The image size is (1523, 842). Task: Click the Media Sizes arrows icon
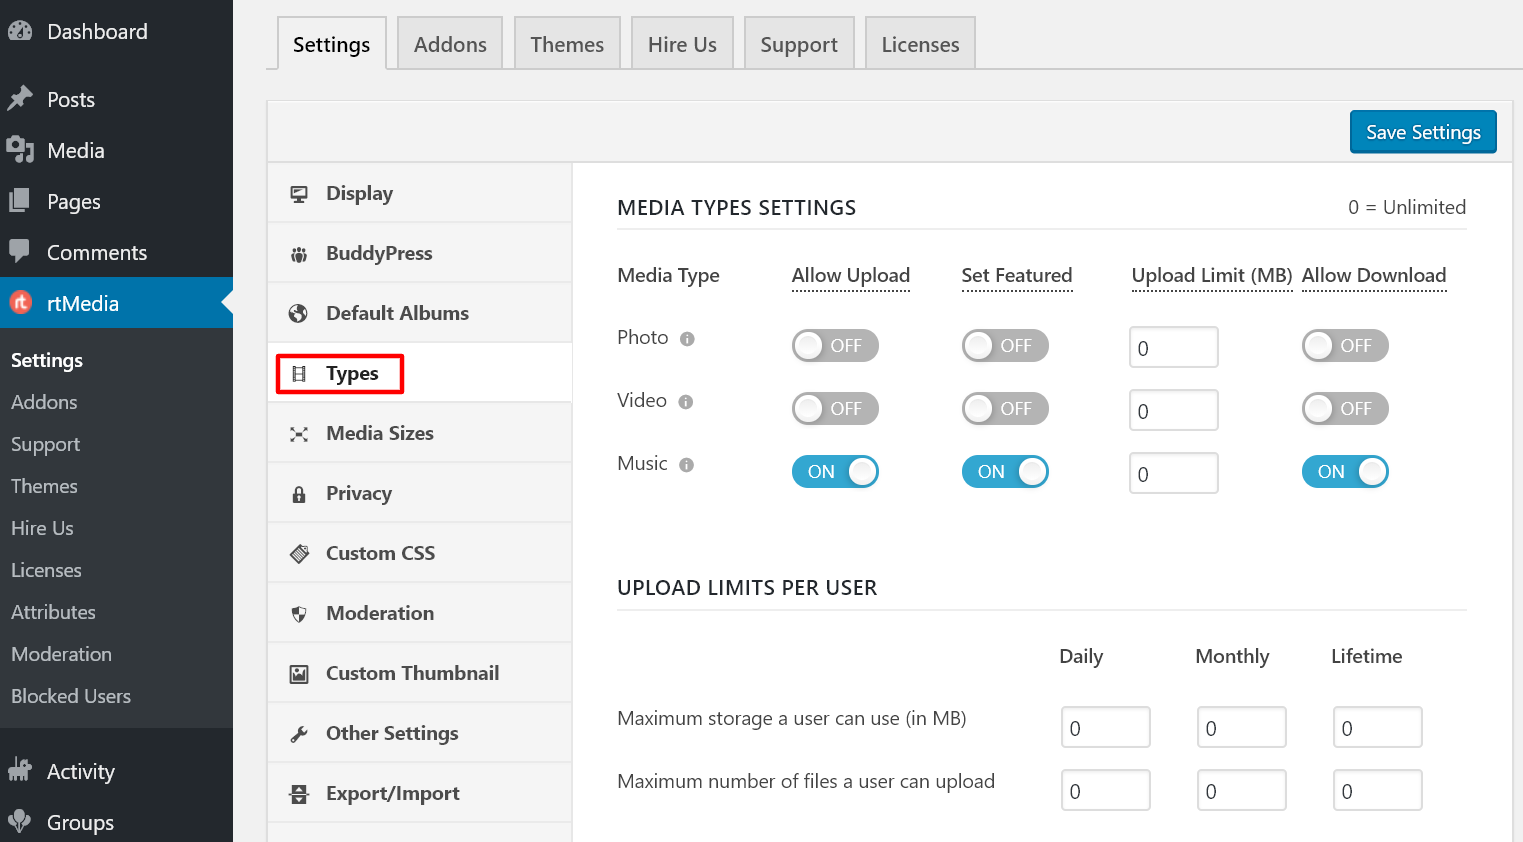(x=298, y=432)
